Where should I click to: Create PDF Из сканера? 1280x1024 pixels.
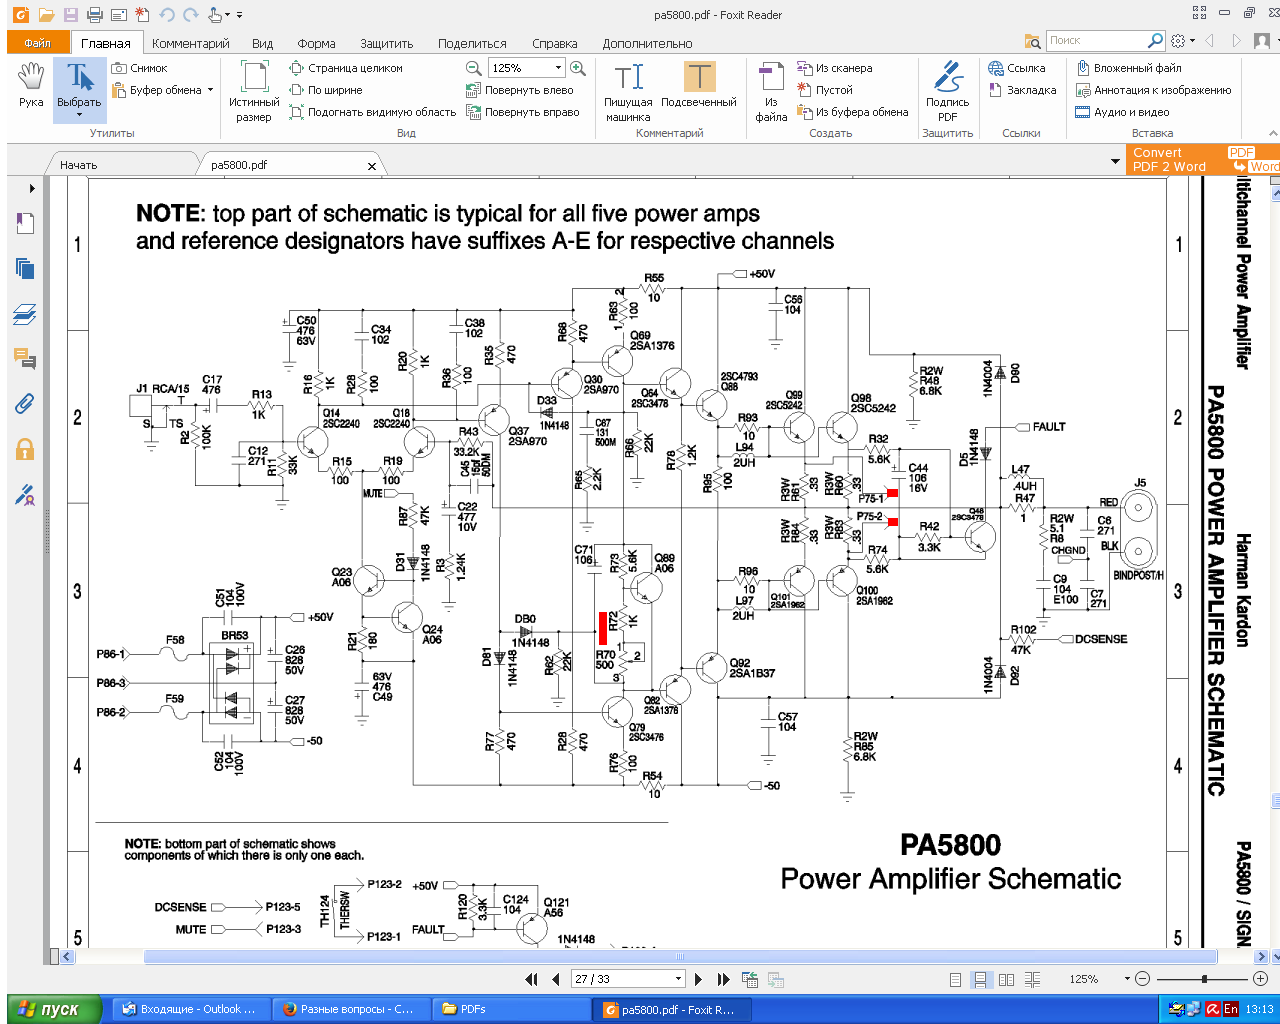tap(835, 68)
